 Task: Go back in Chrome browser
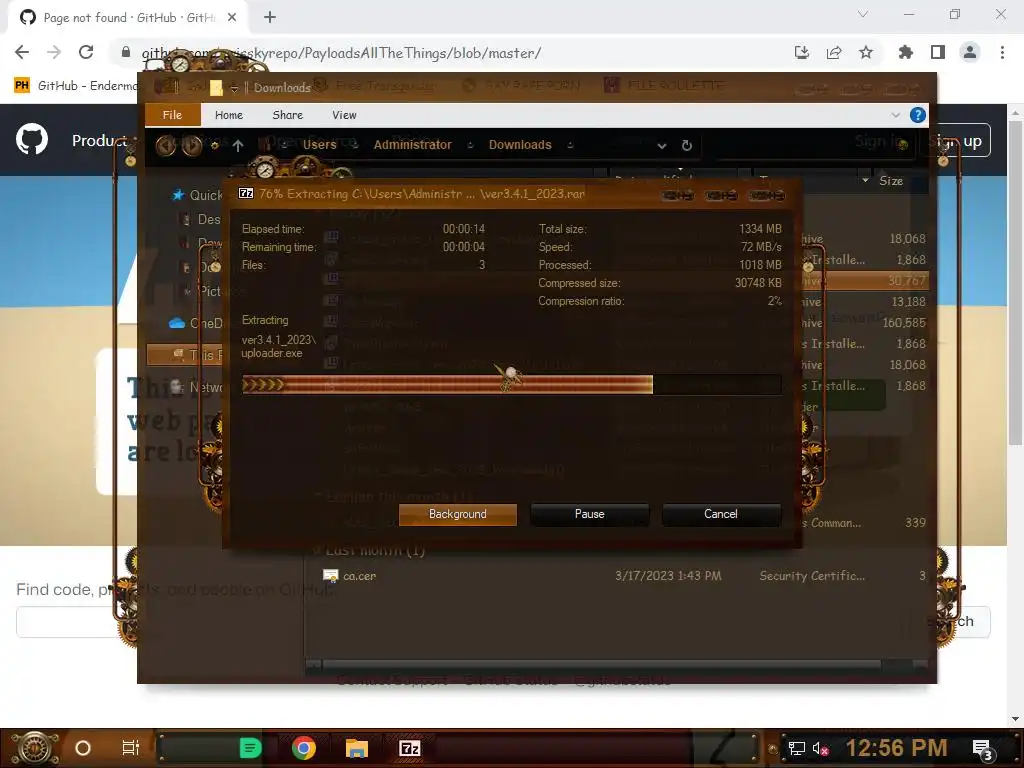coord(22,52)
